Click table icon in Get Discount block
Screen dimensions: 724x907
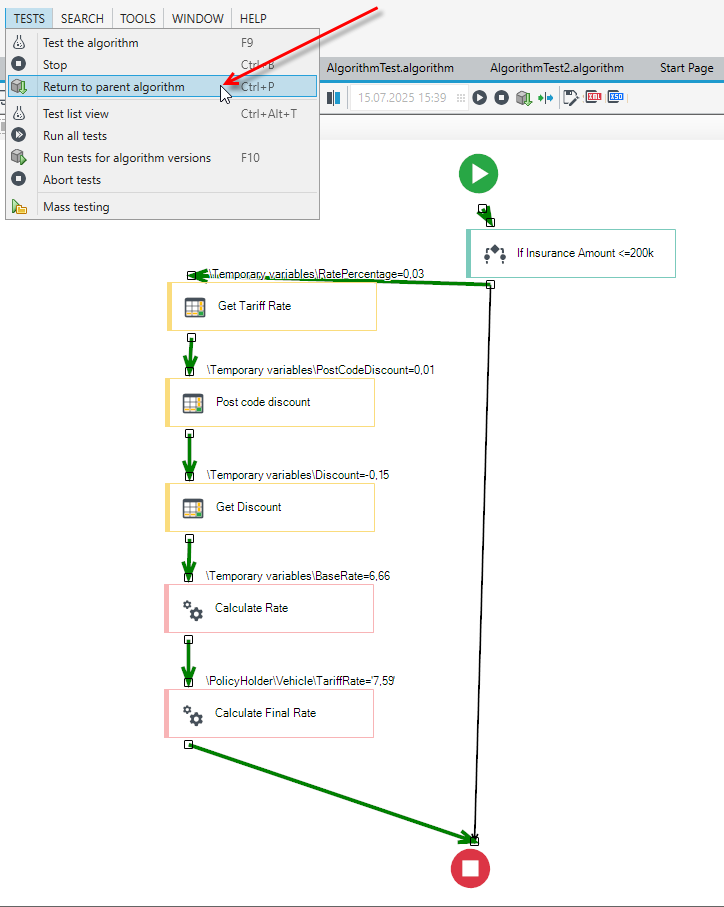(193, 508)
